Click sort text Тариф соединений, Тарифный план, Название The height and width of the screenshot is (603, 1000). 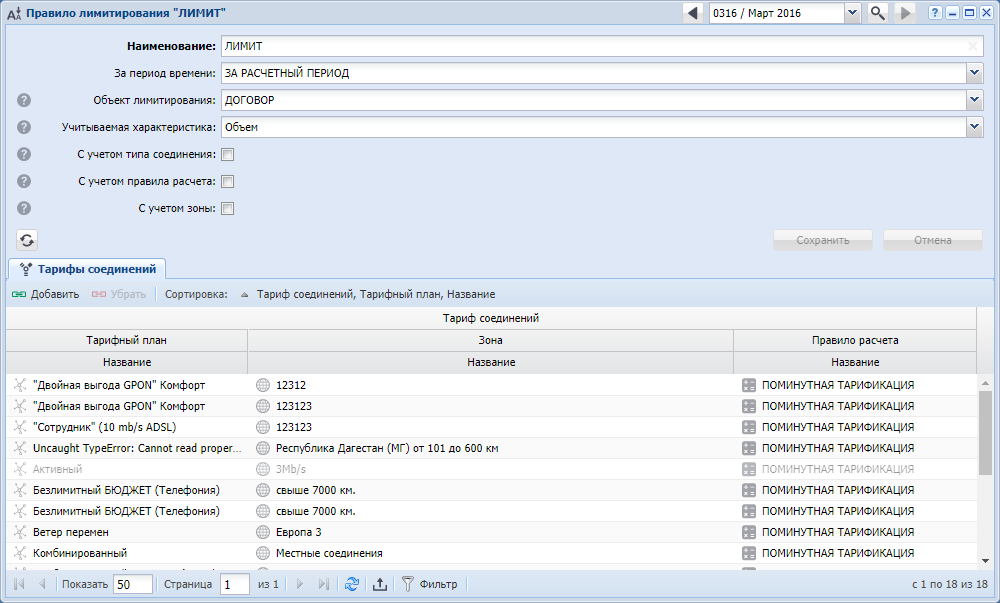(x=376, y=294)
